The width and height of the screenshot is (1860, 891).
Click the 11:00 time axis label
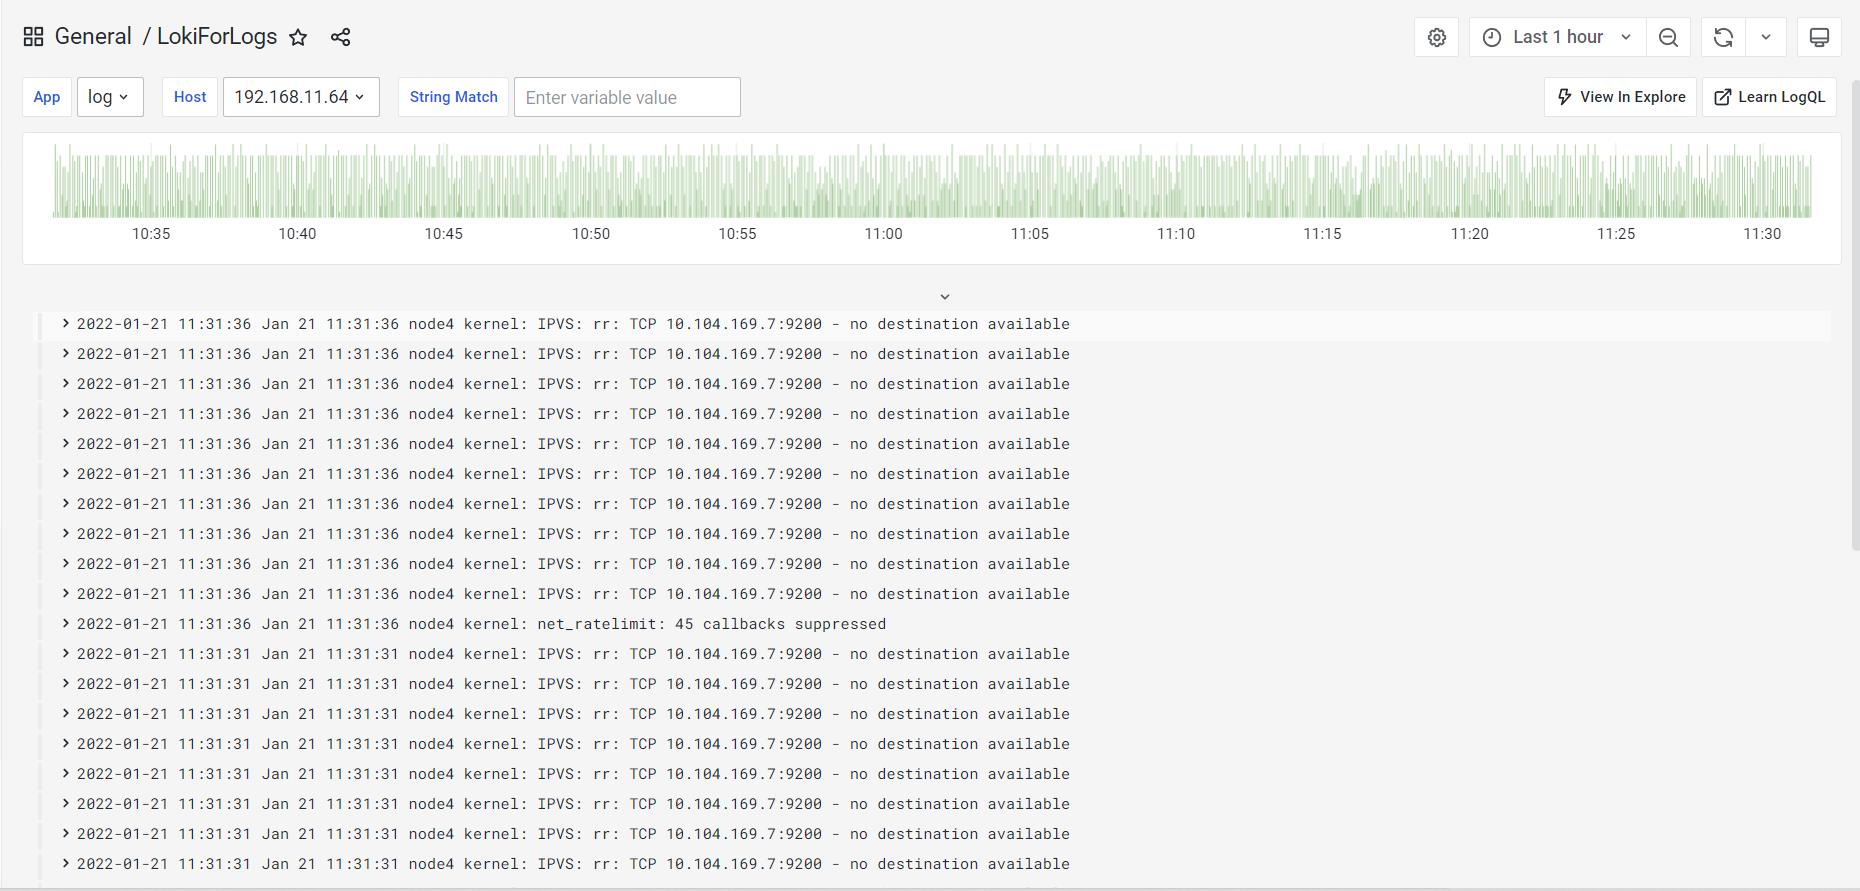[x=884, y=234]
